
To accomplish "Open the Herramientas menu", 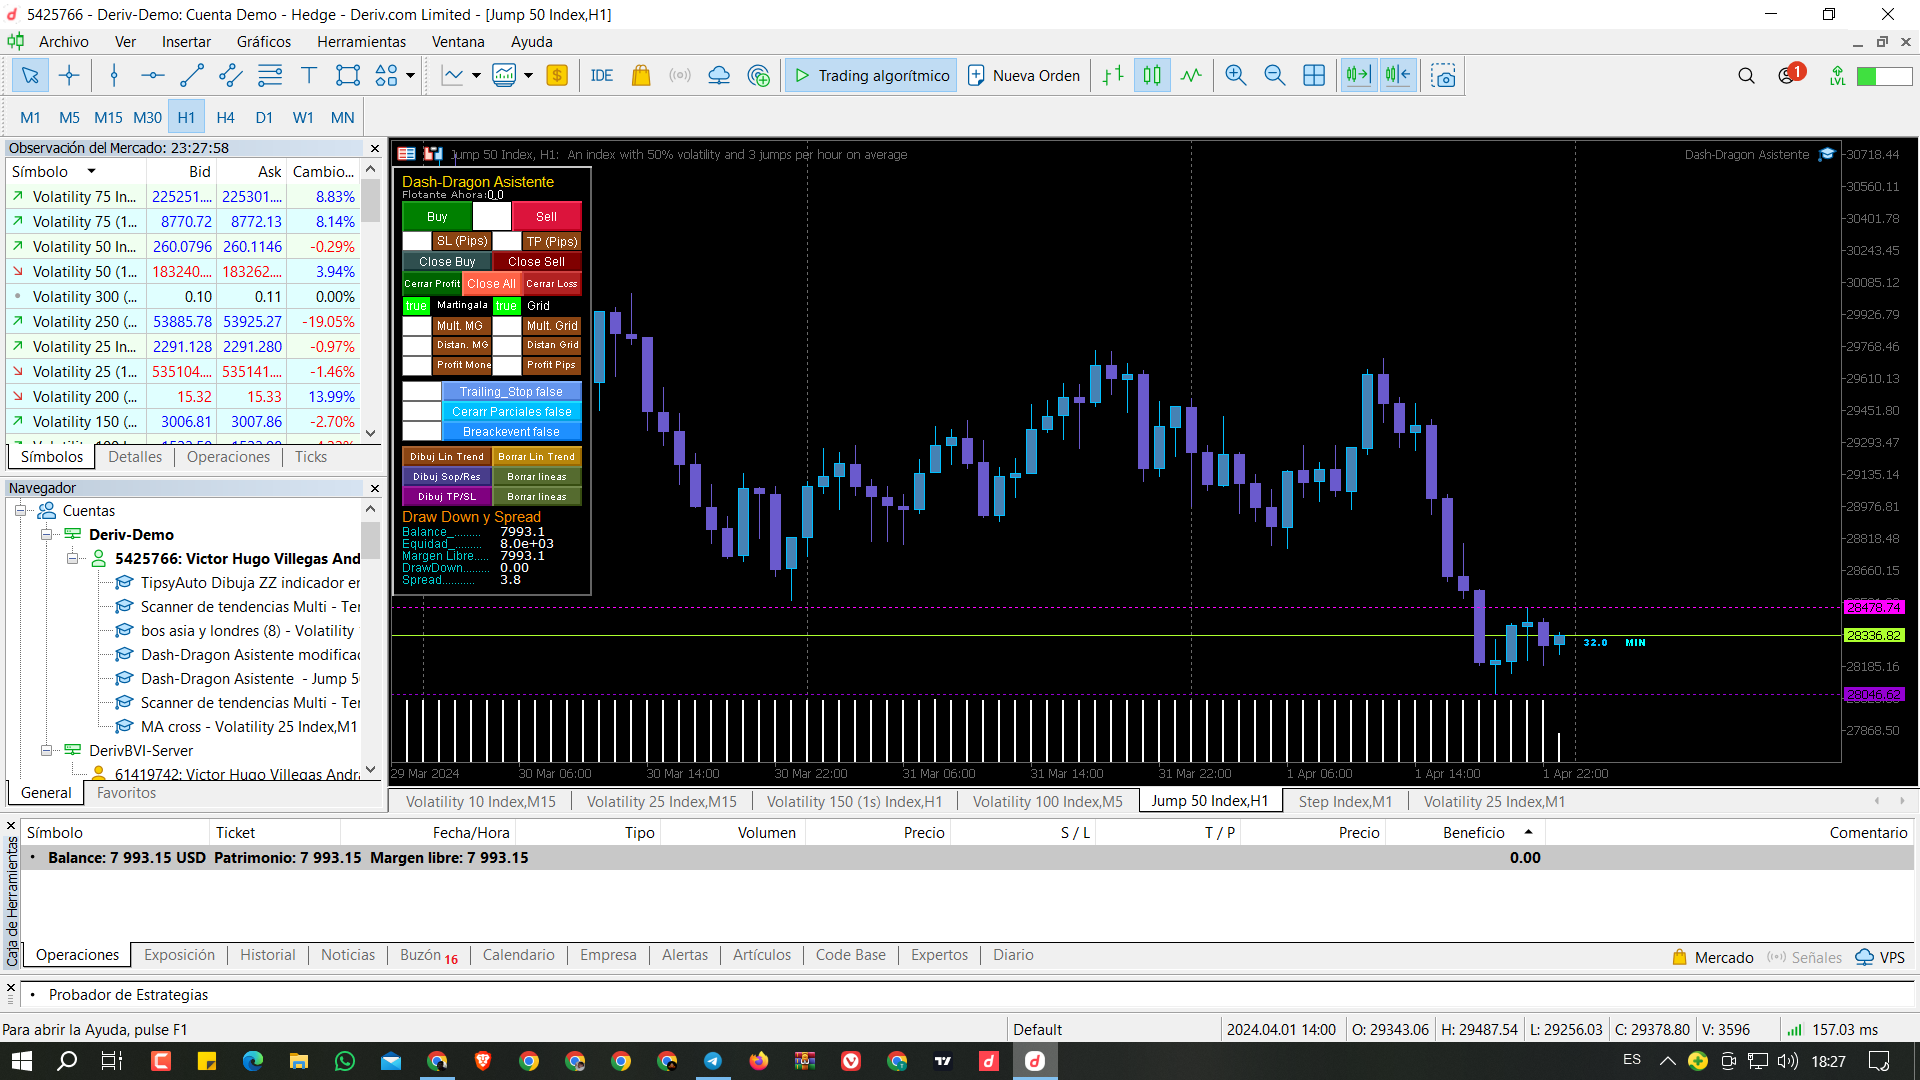I will (361, 42).
